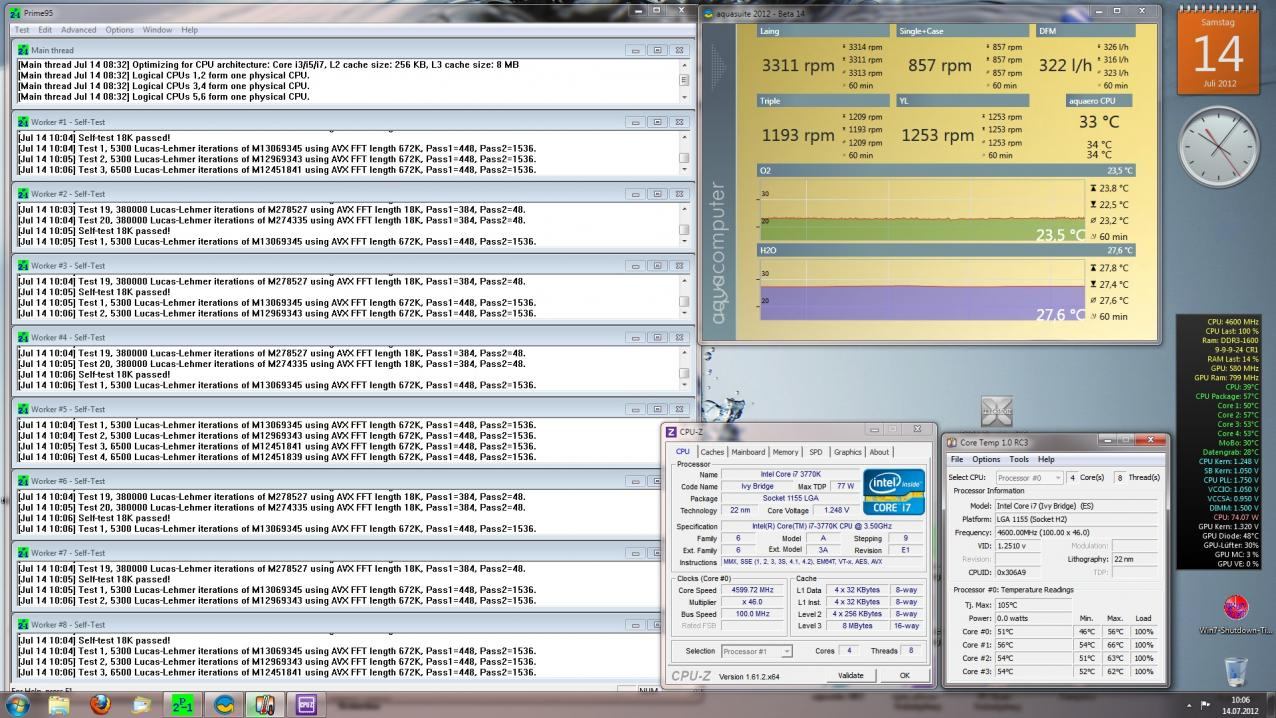Switch to aquasuite via its taskbar icon

(224, 705)
